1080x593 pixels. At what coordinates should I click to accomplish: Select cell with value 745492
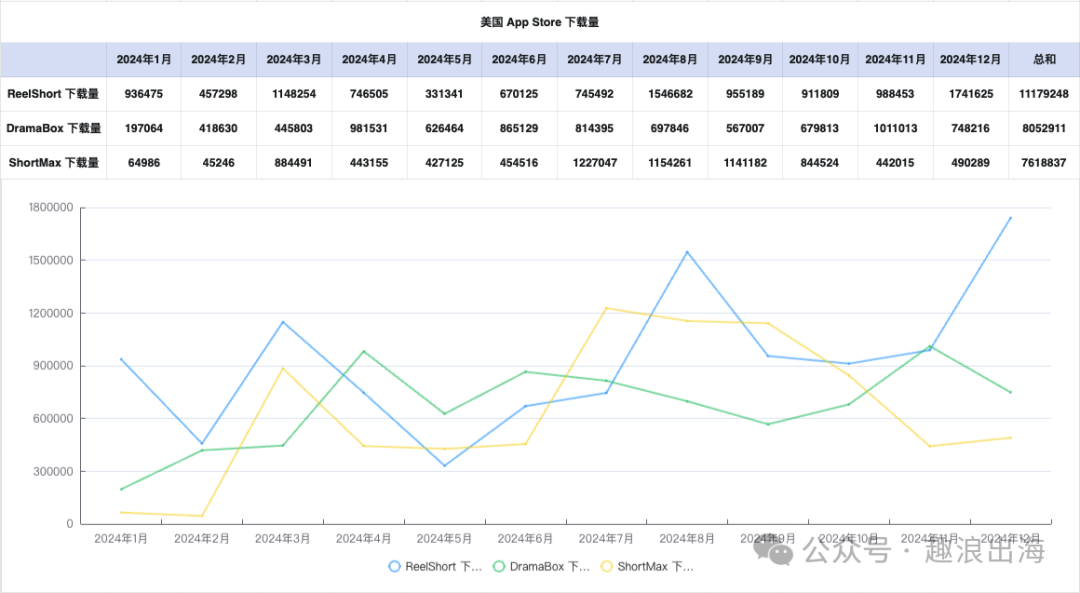tap(594, 94)
